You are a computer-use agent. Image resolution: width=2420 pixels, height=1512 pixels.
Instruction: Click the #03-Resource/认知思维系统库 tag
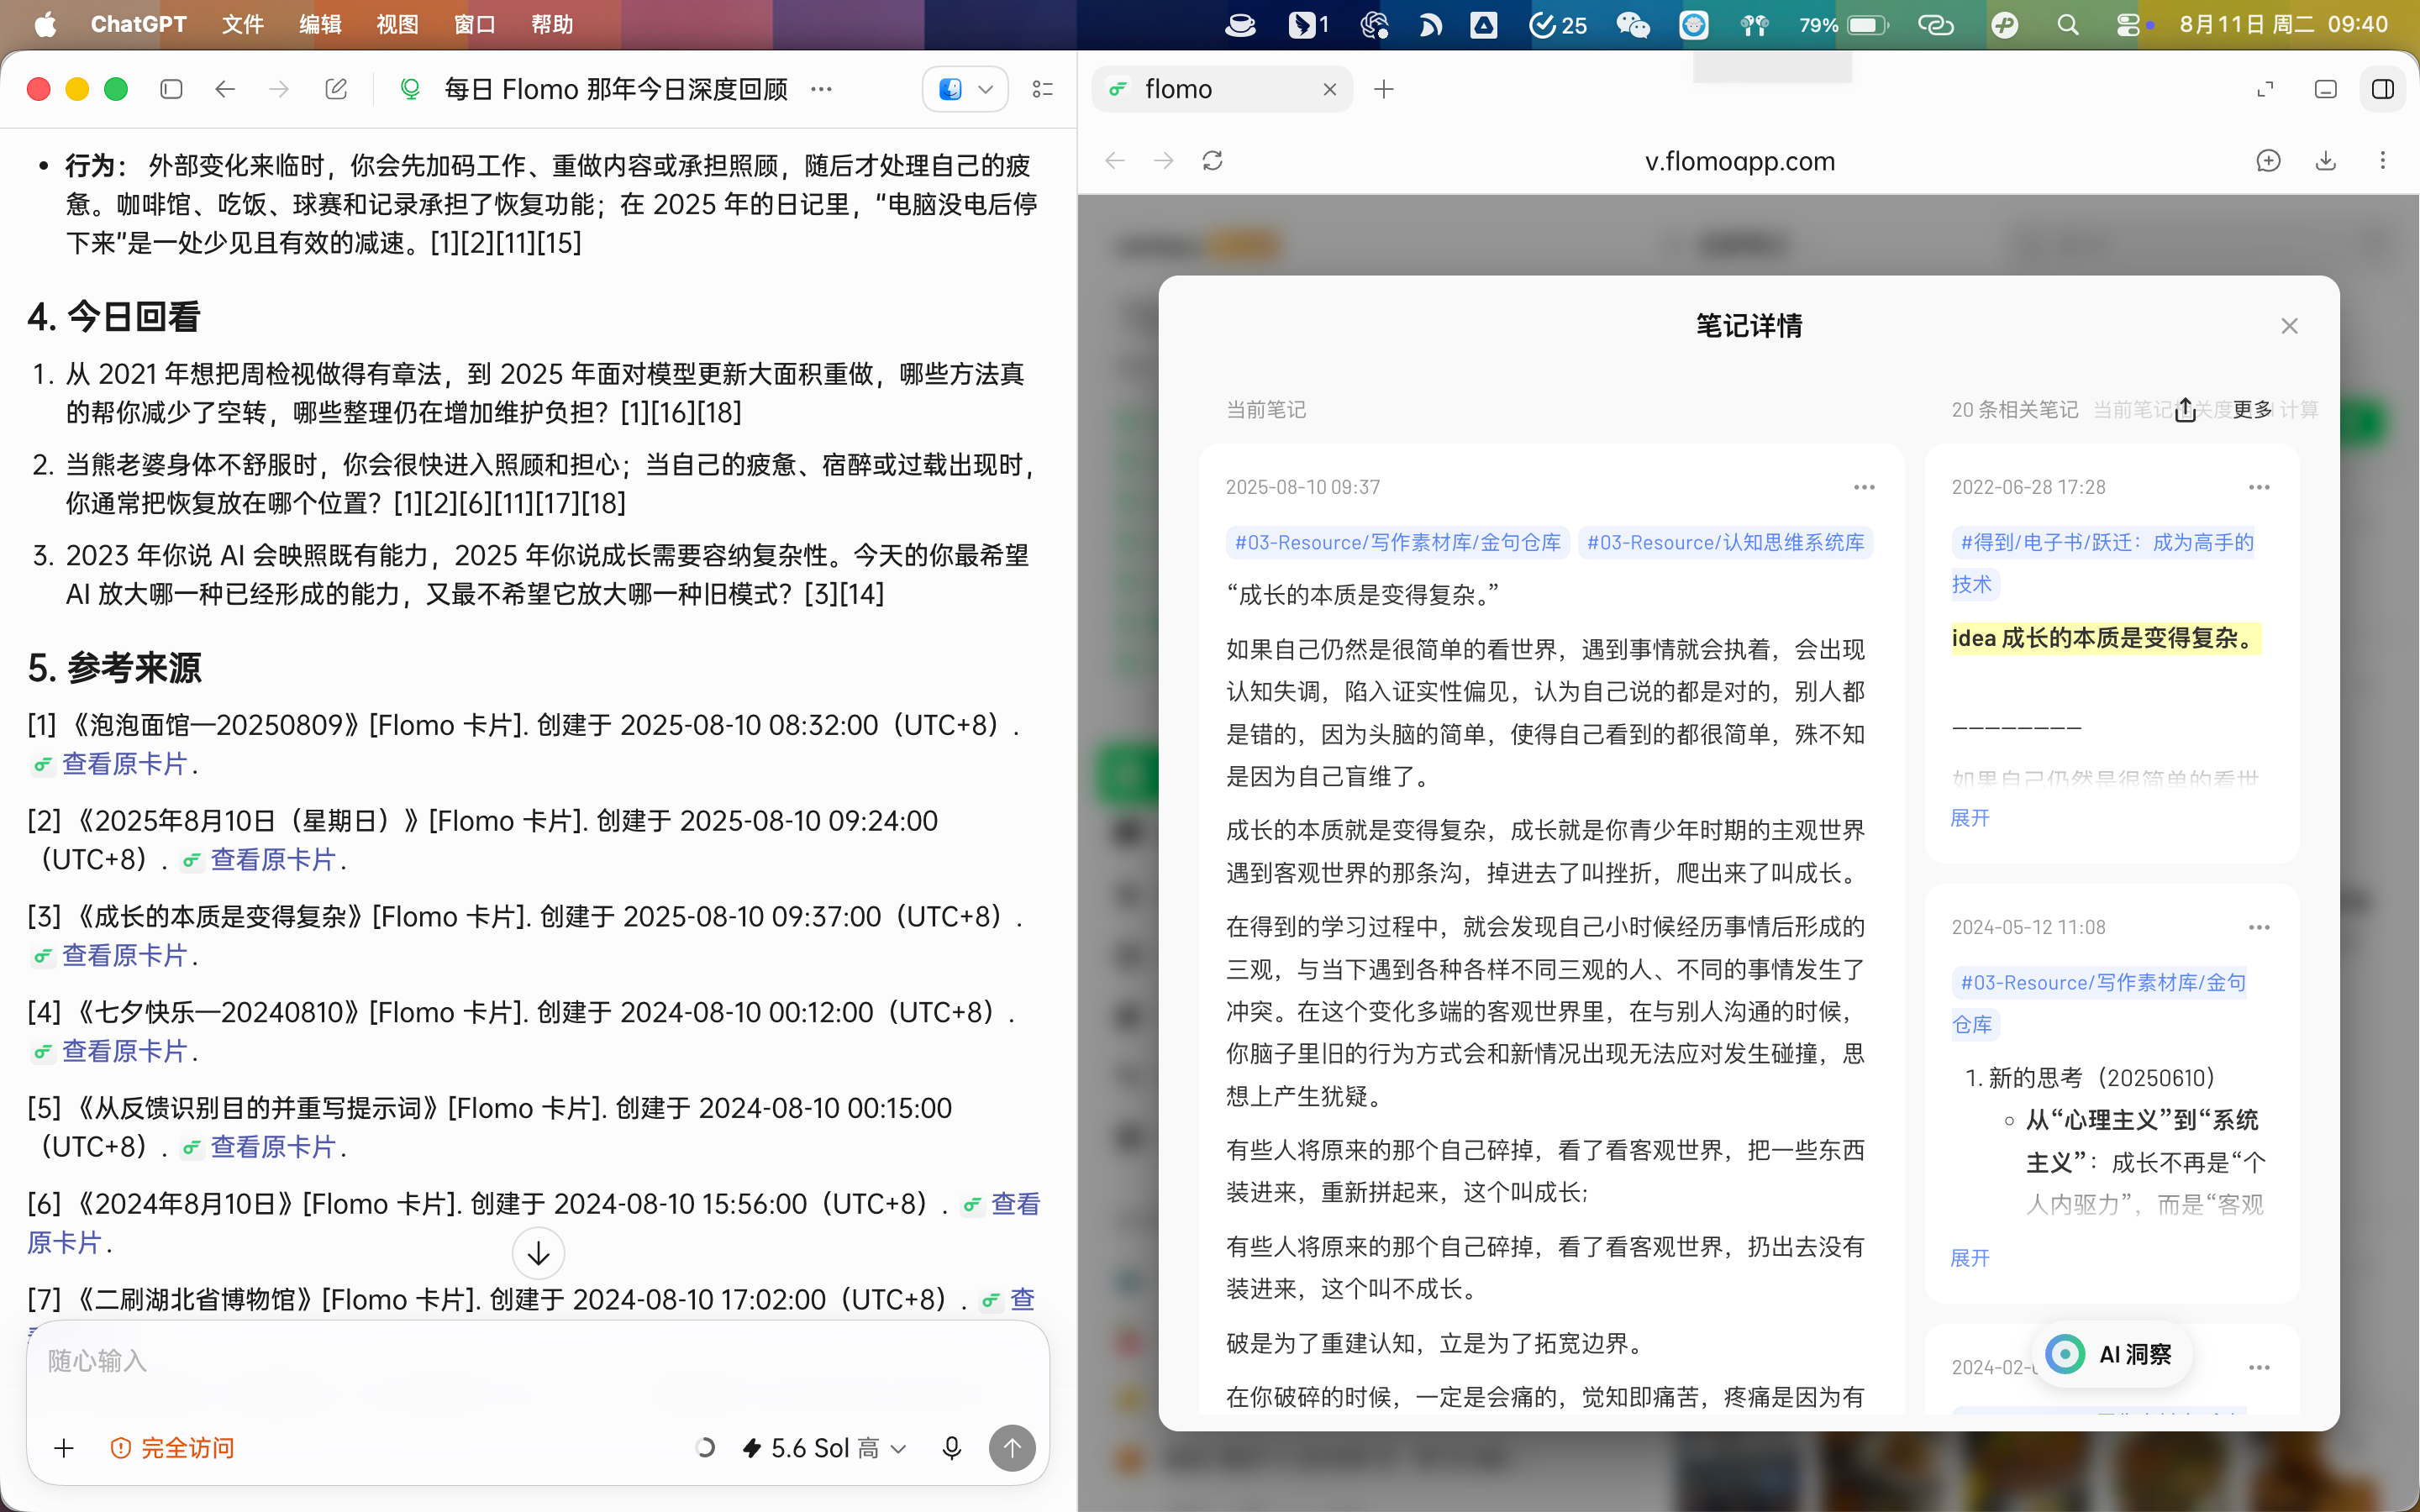tap(1726, 542)
